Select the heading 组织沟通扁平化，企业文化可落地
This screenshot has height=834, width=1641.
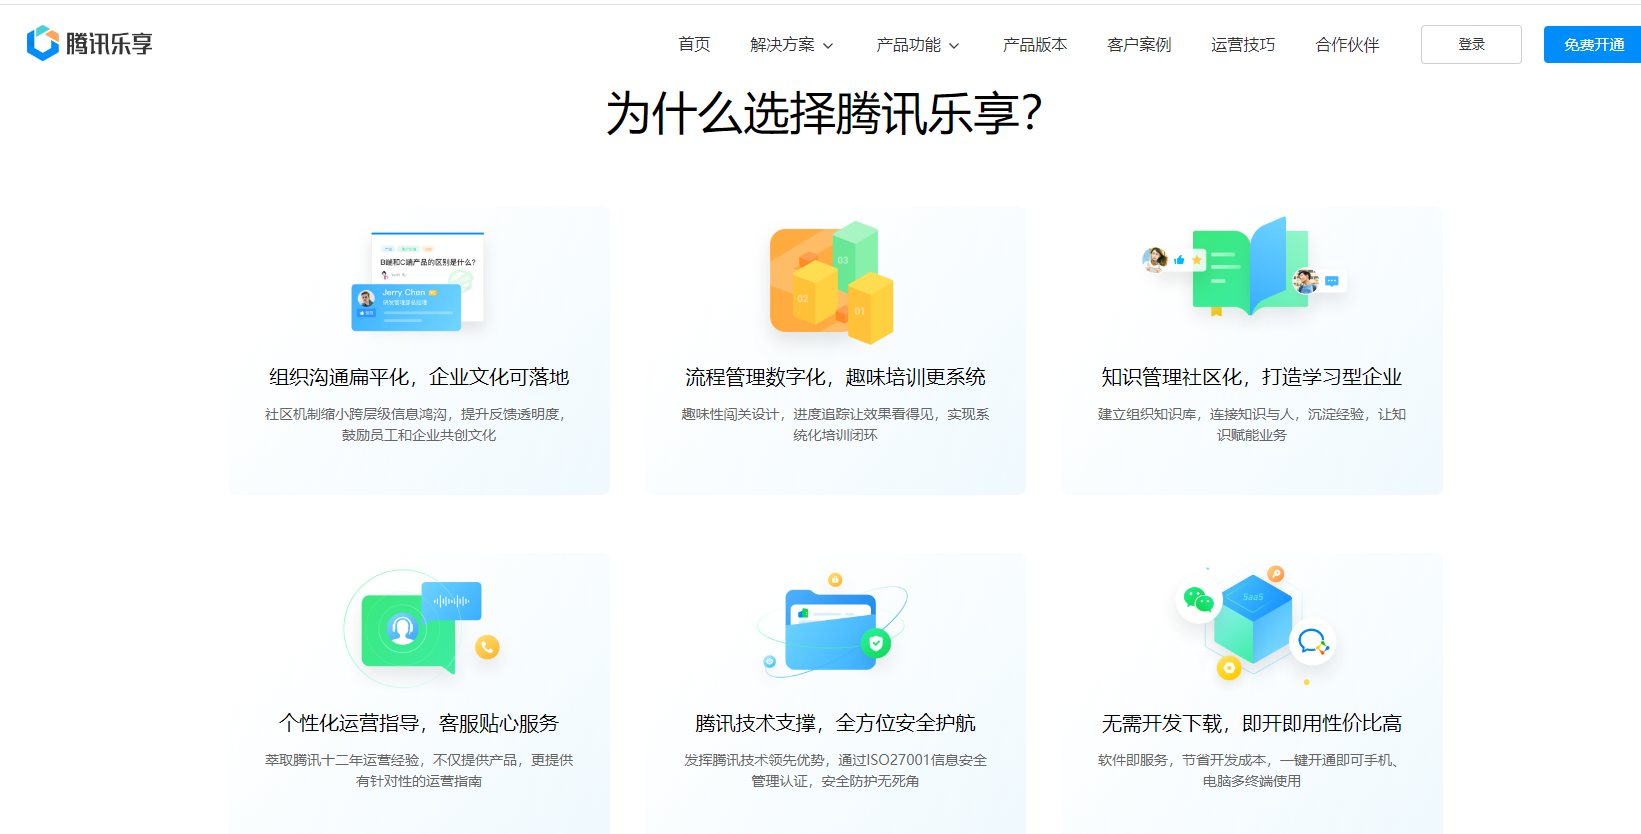pyautogui.click(x=419, y=377)
